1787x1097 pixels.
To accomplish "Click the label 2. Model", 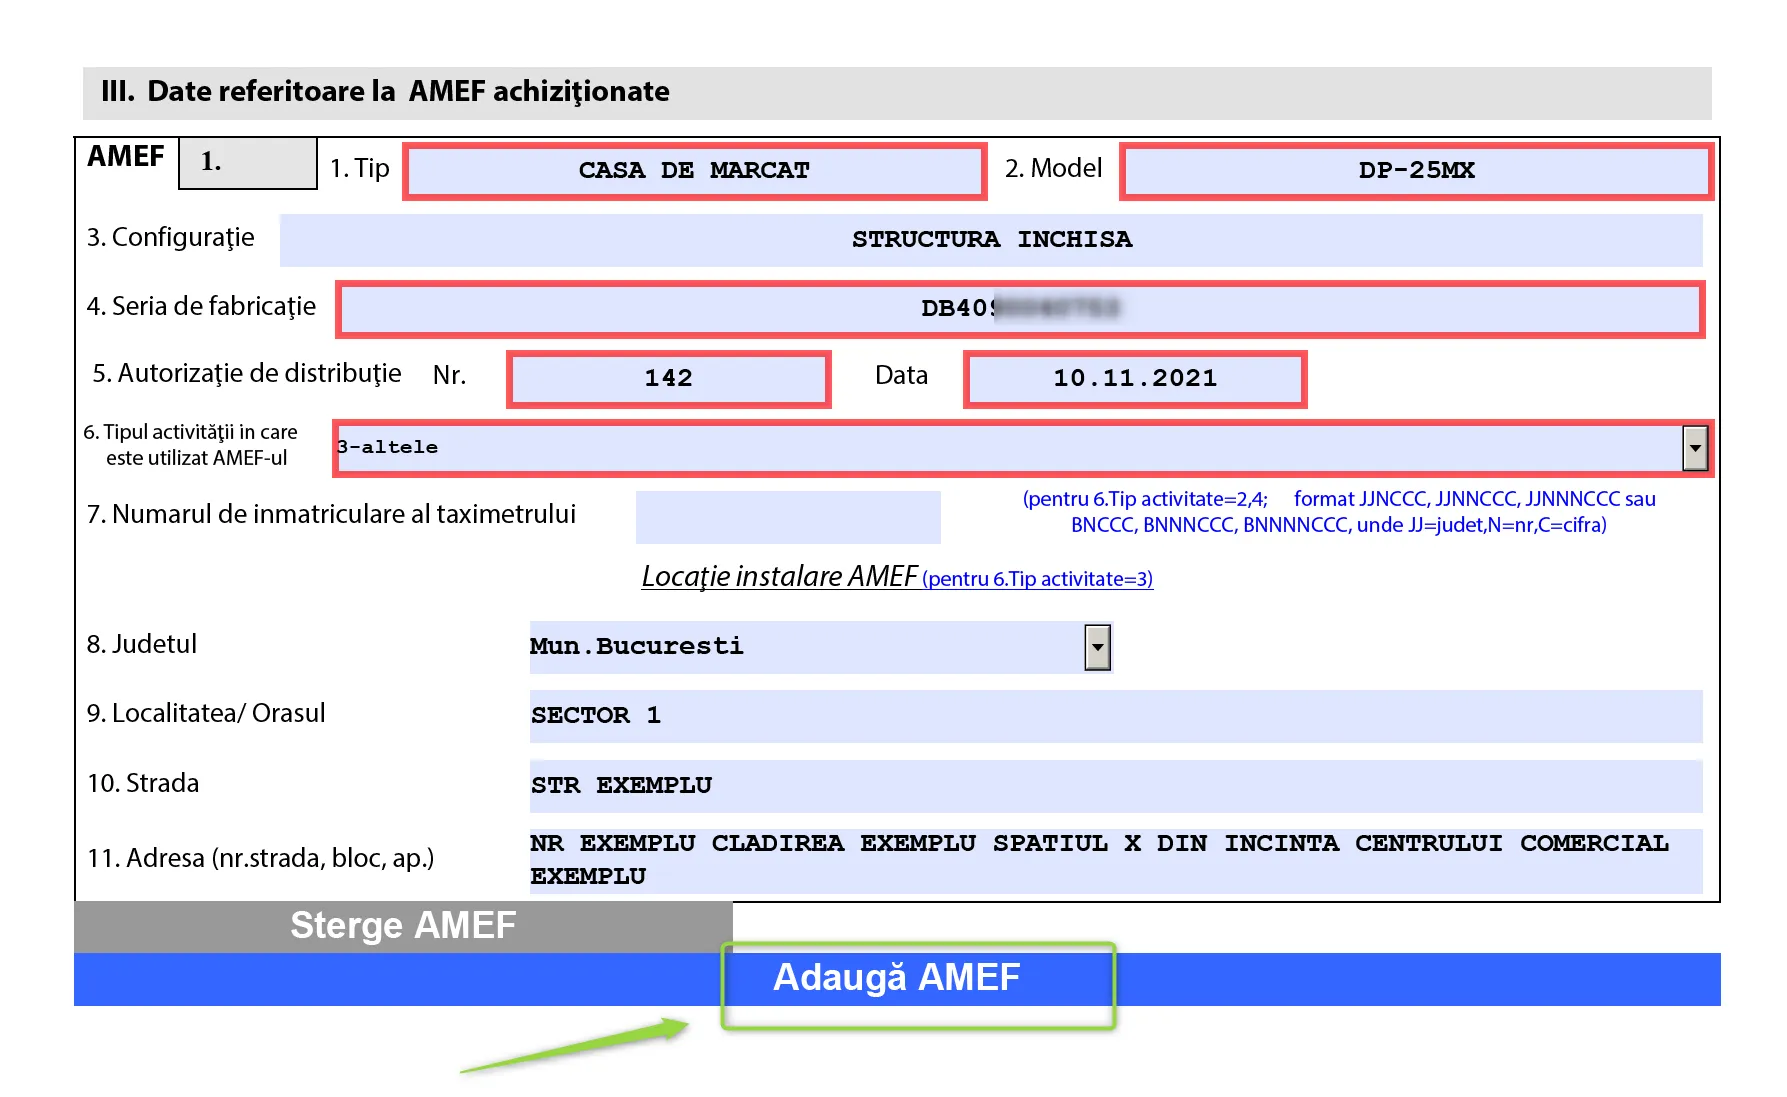I will [1054, 168].
